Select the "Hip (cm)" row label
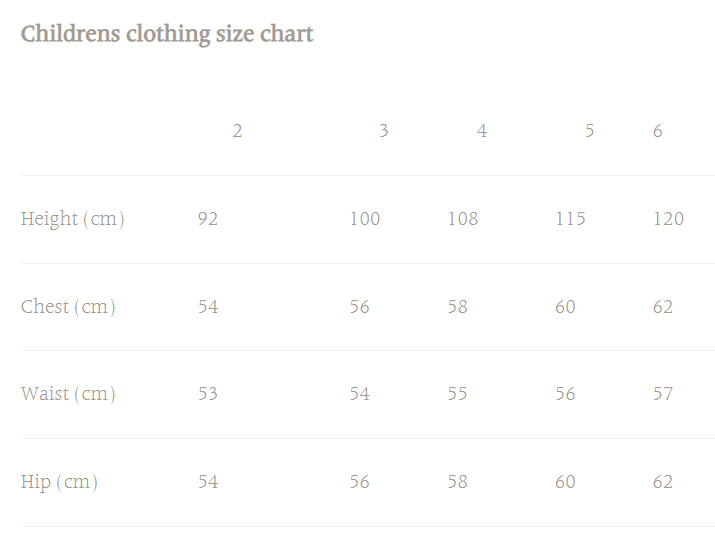715x533 pixels. [x=59, y=482]
